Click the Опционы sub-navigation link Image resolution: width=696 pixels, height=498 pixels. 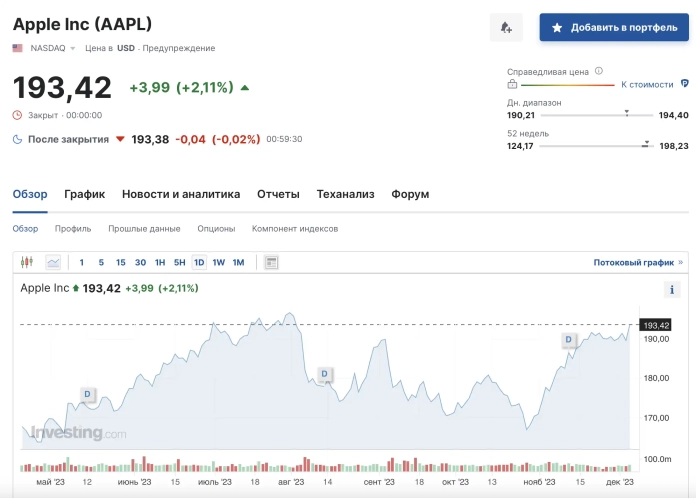point(216,229)
